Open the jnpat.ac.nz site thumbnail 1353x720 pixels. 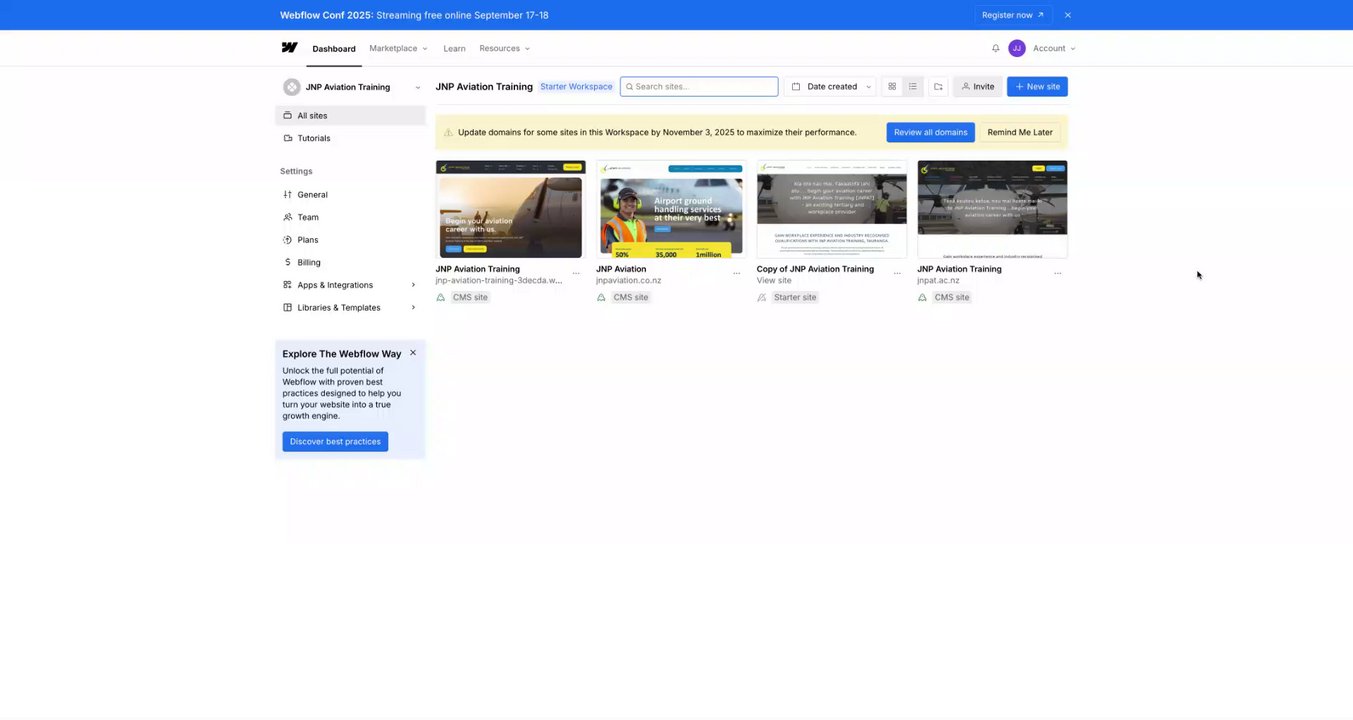tap(992, 209)
